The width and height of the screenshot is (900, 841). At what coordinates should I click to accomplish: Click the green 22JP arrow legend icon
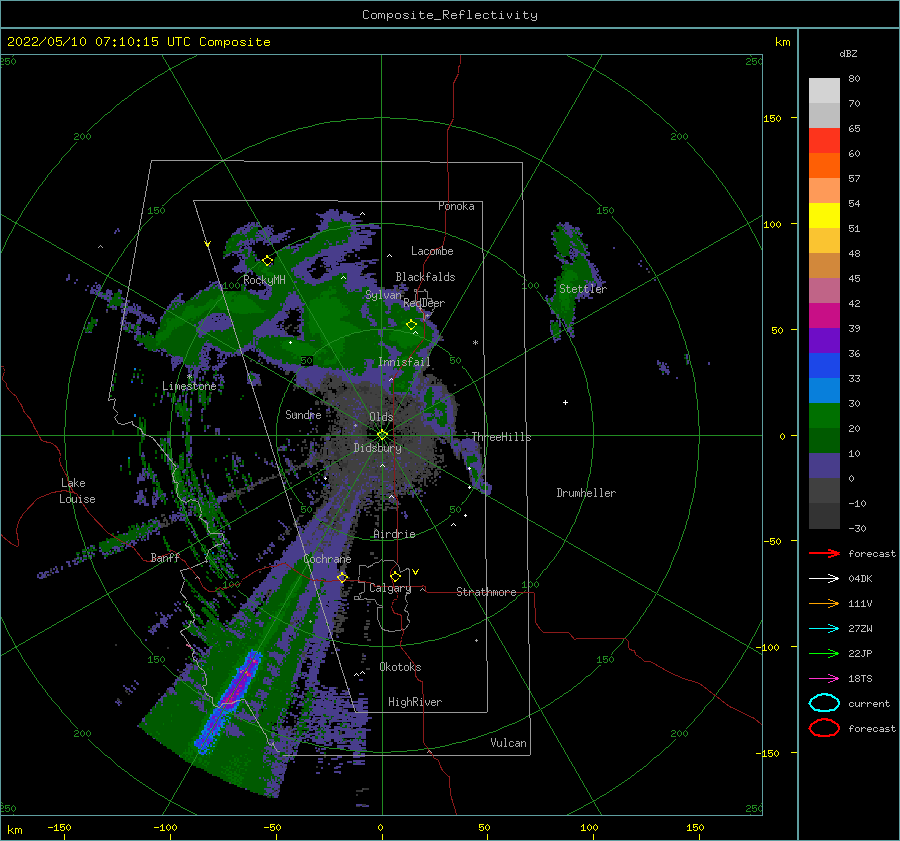[824, 653]
